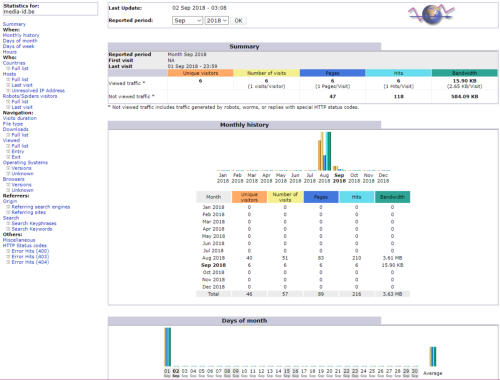Open Search Keyphrases link
Viewport: 500px width, 380px height.
[34, 223]
